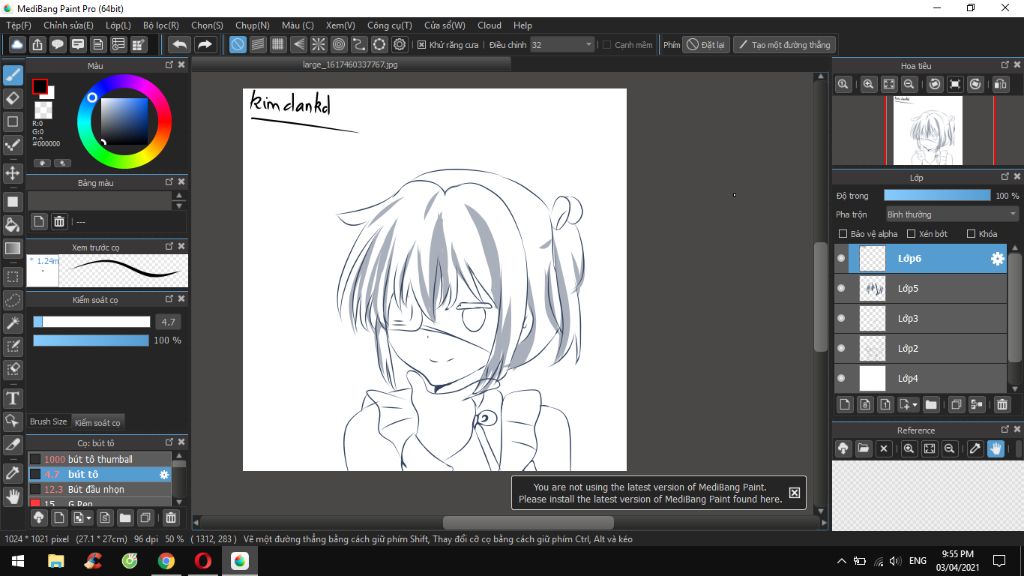Switch to Brush Size tab
Image resolution: width=1024 pixels, height=576 pixels.
pos(48,422)
